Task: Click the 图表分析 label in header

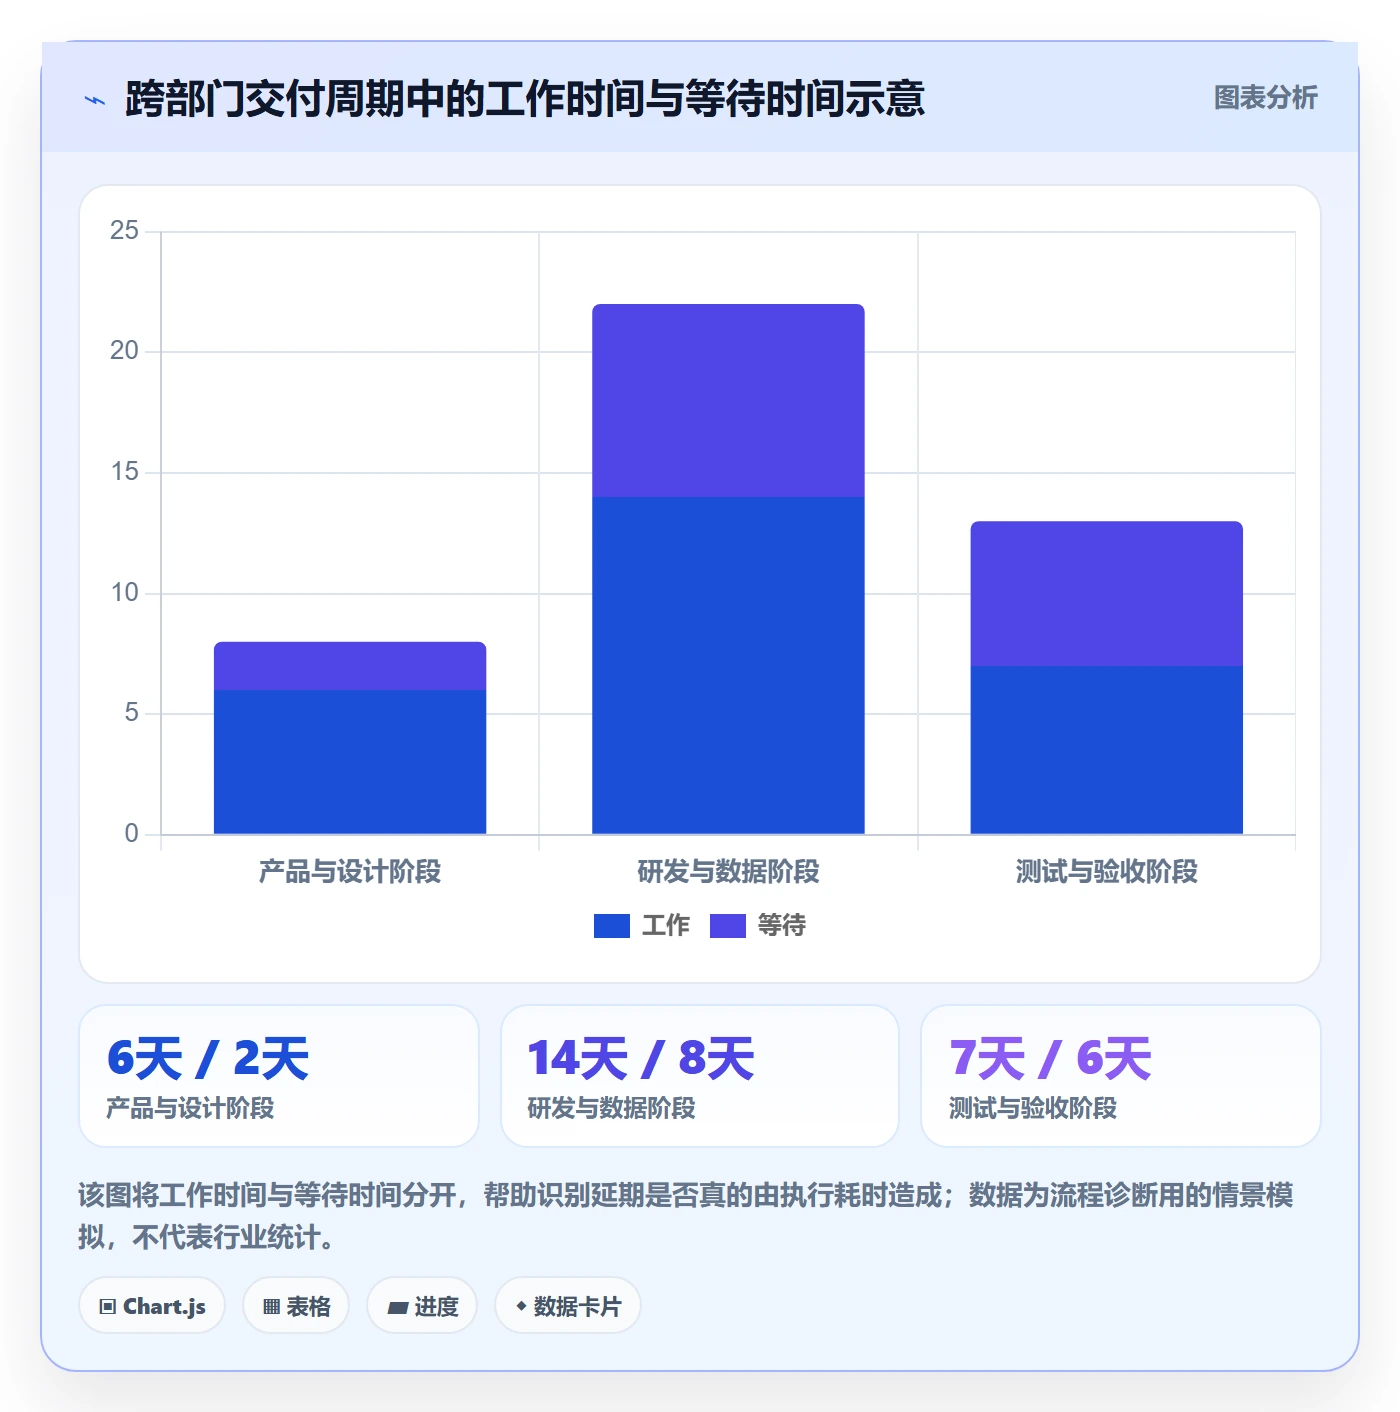Action: click(x=1265, y=98)
